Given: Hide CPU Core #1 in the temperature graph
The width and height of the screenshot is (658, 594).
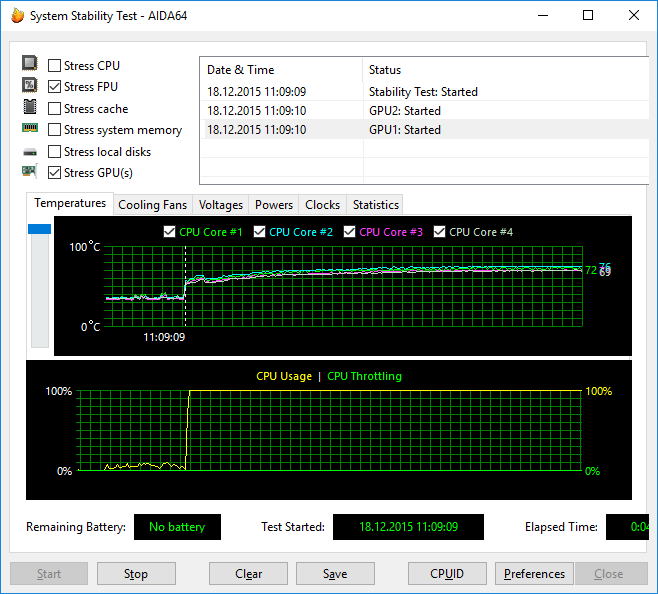Looking at the screenshot, I should [x=169, y=232].
